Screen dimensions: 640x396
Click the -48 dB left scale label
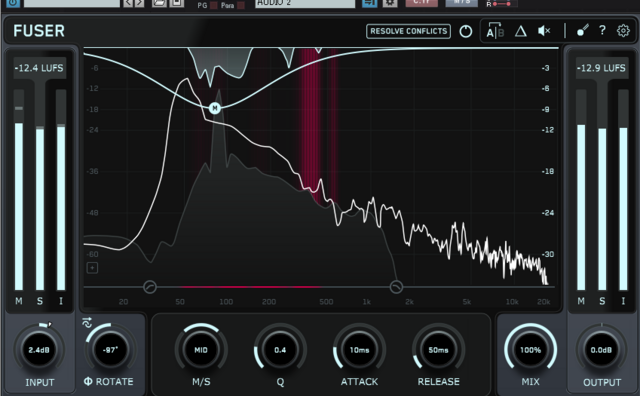[93, 213]
